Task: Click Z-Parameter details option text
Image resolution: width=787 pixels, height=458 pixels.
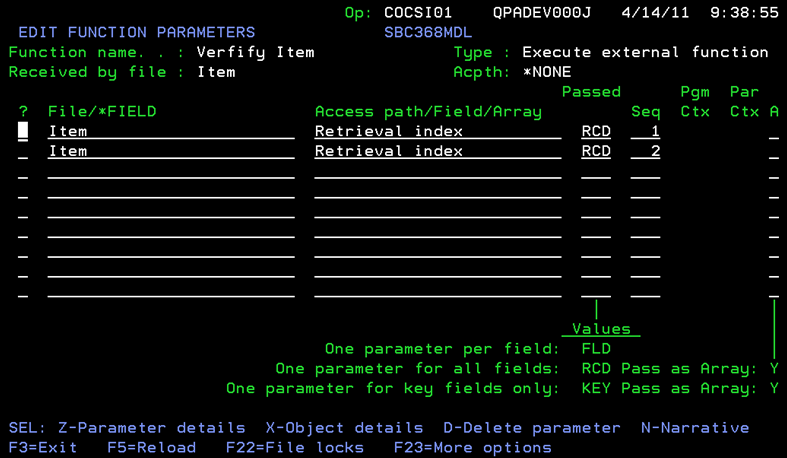Action: 152,428
